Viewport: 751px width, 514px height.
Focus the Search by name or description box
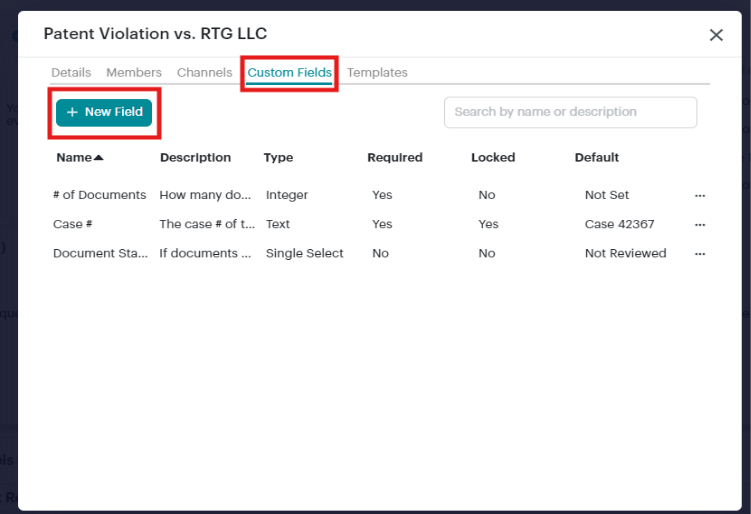570,112
